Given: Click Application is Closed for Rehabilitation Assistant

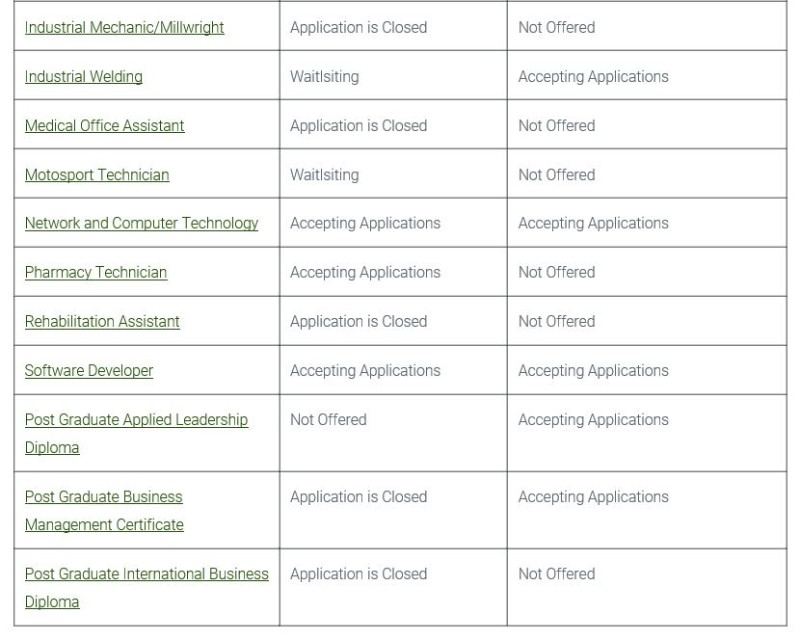Looking at the screenshot, I should point(359,322).
